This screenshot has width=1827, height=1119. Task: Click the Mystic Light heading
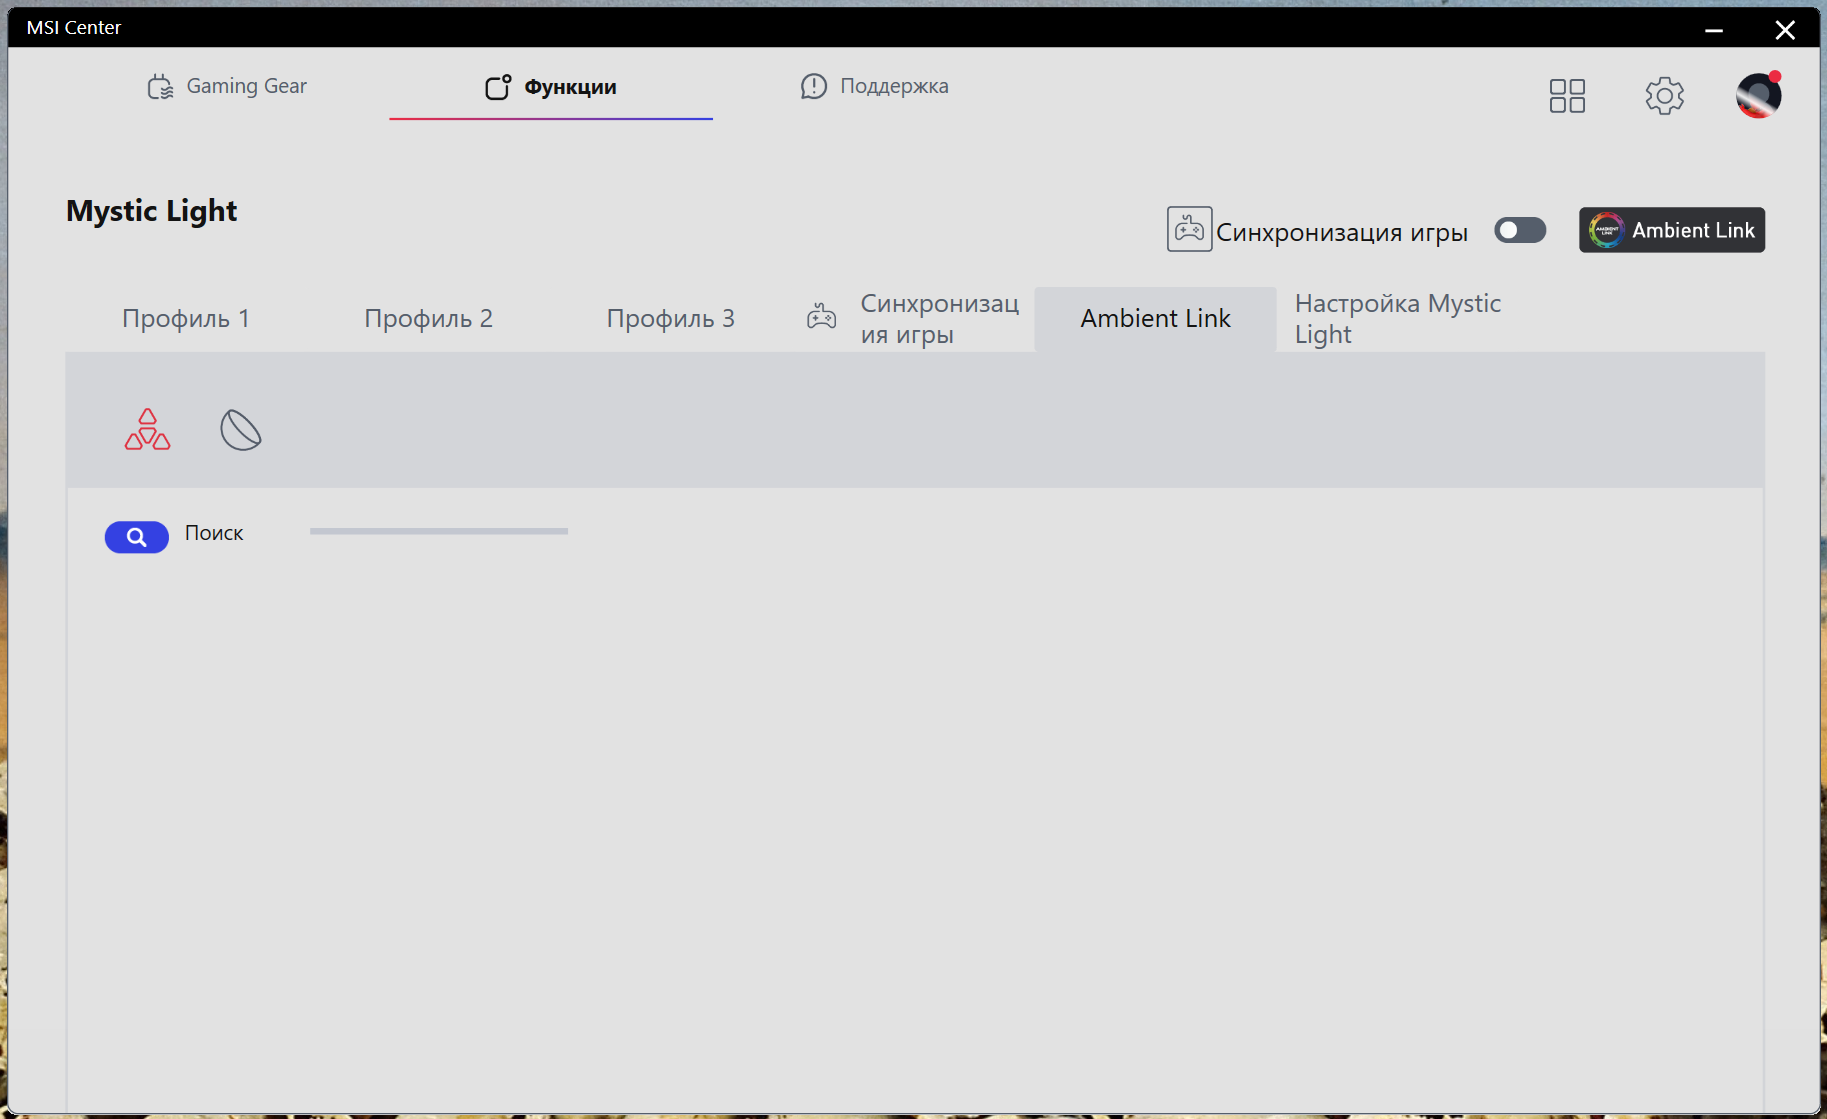pos(151,211)
